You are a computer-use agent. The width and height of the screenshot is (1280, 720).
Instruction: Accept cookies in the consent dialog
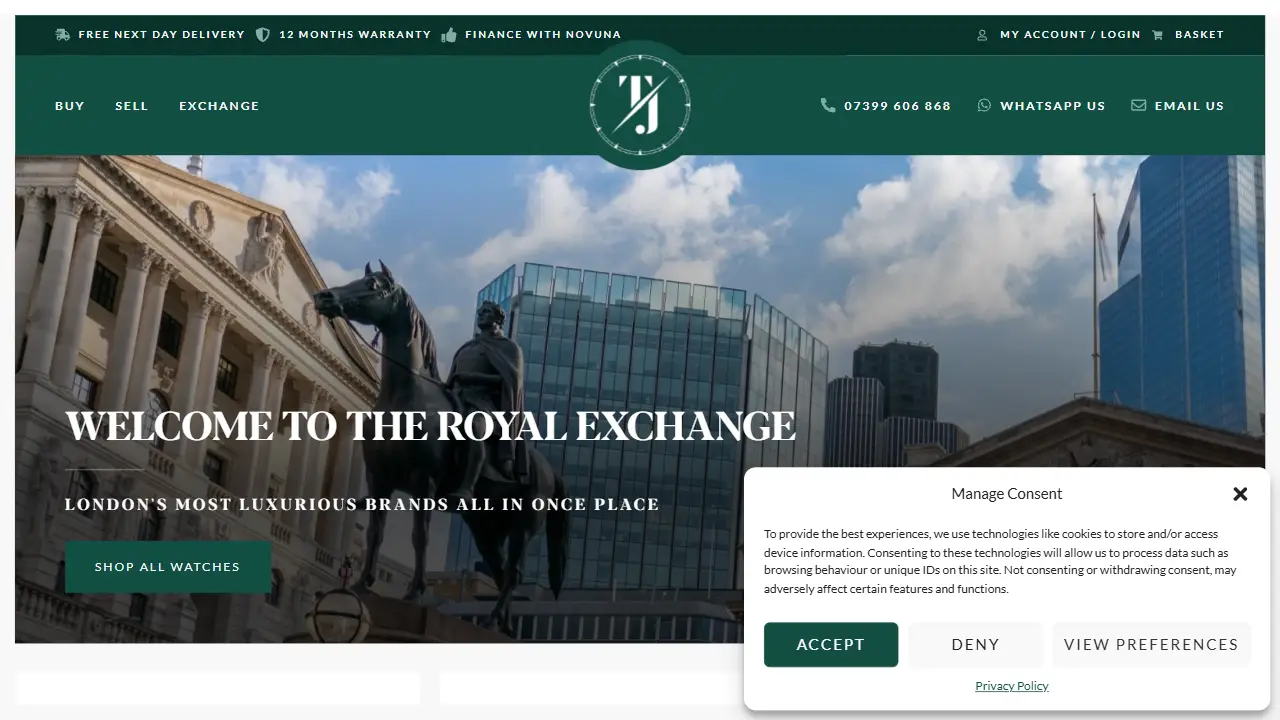(831, 645)
